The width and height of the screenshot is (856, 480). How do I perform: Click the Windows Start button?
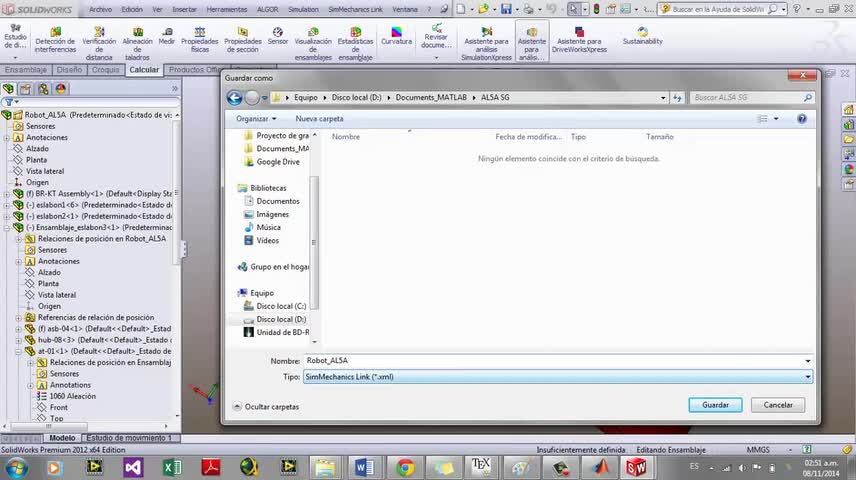16,468
